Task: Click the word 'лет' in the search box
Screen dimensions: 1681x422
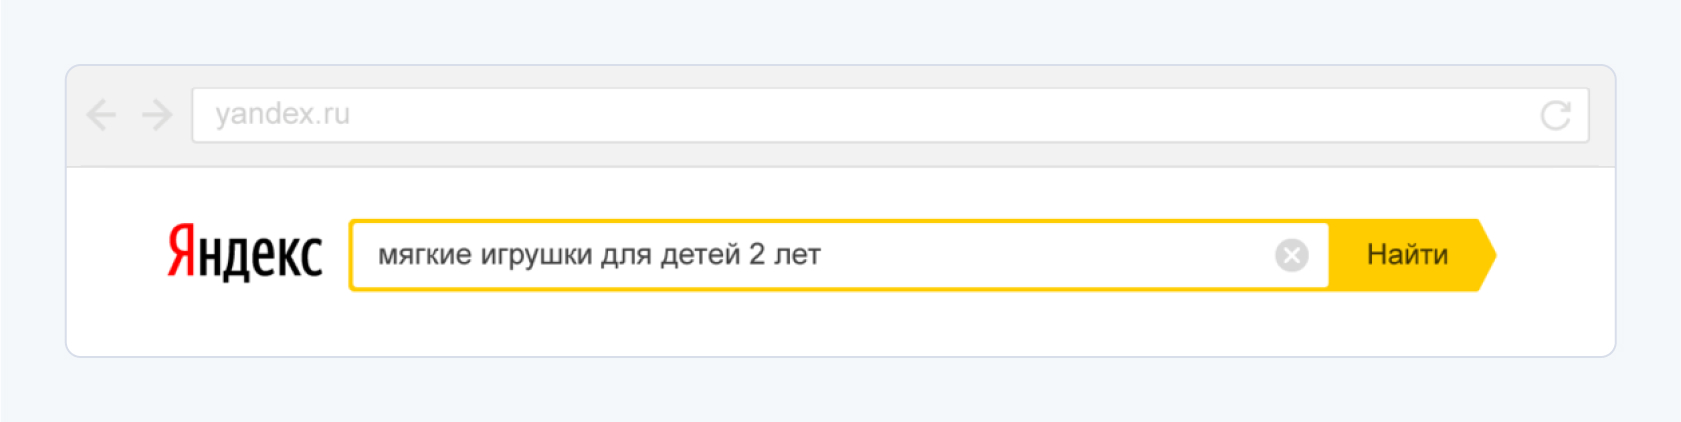Action: (797, 256)
